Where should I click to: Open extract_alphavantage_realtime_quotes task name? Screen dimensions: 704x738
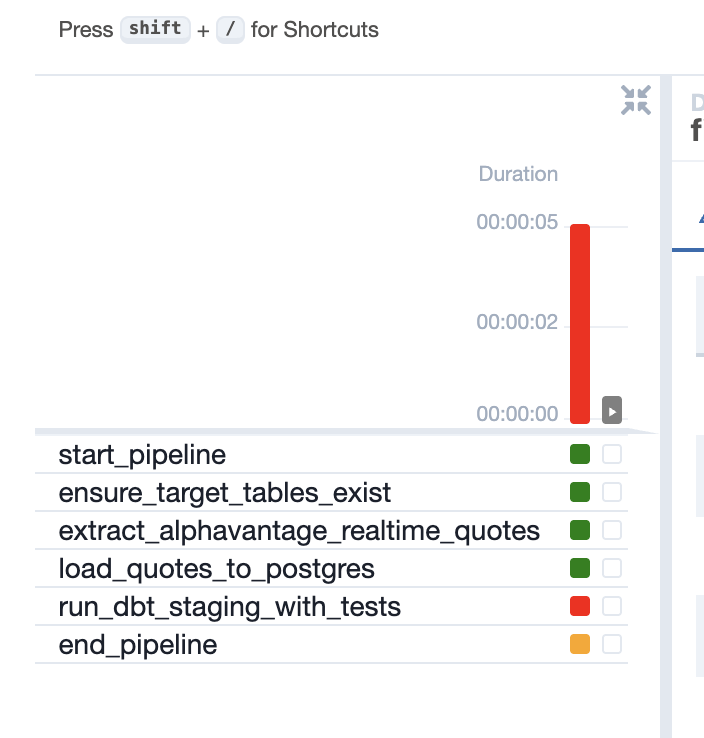(x=299, y=531)
